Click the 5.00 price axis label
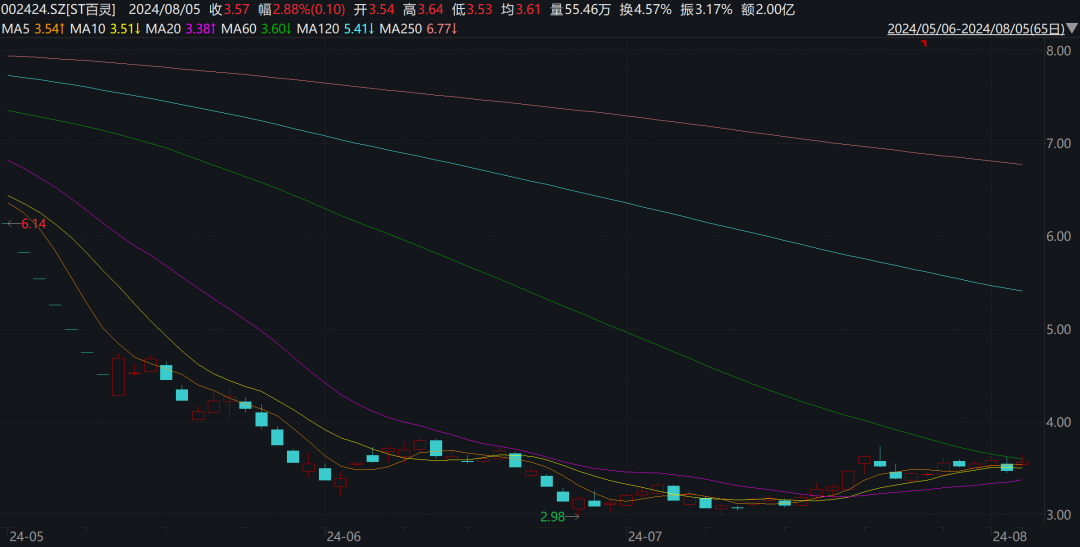Viewport: 1080px width, 547px height. click(x=1058, y=329)
